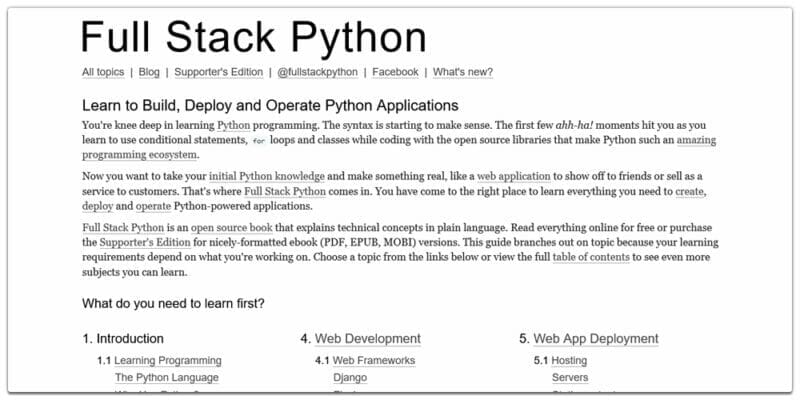Open Supporter's Edition link in third paragraph
The image size is (800, 400).
[x=145, y=242]
